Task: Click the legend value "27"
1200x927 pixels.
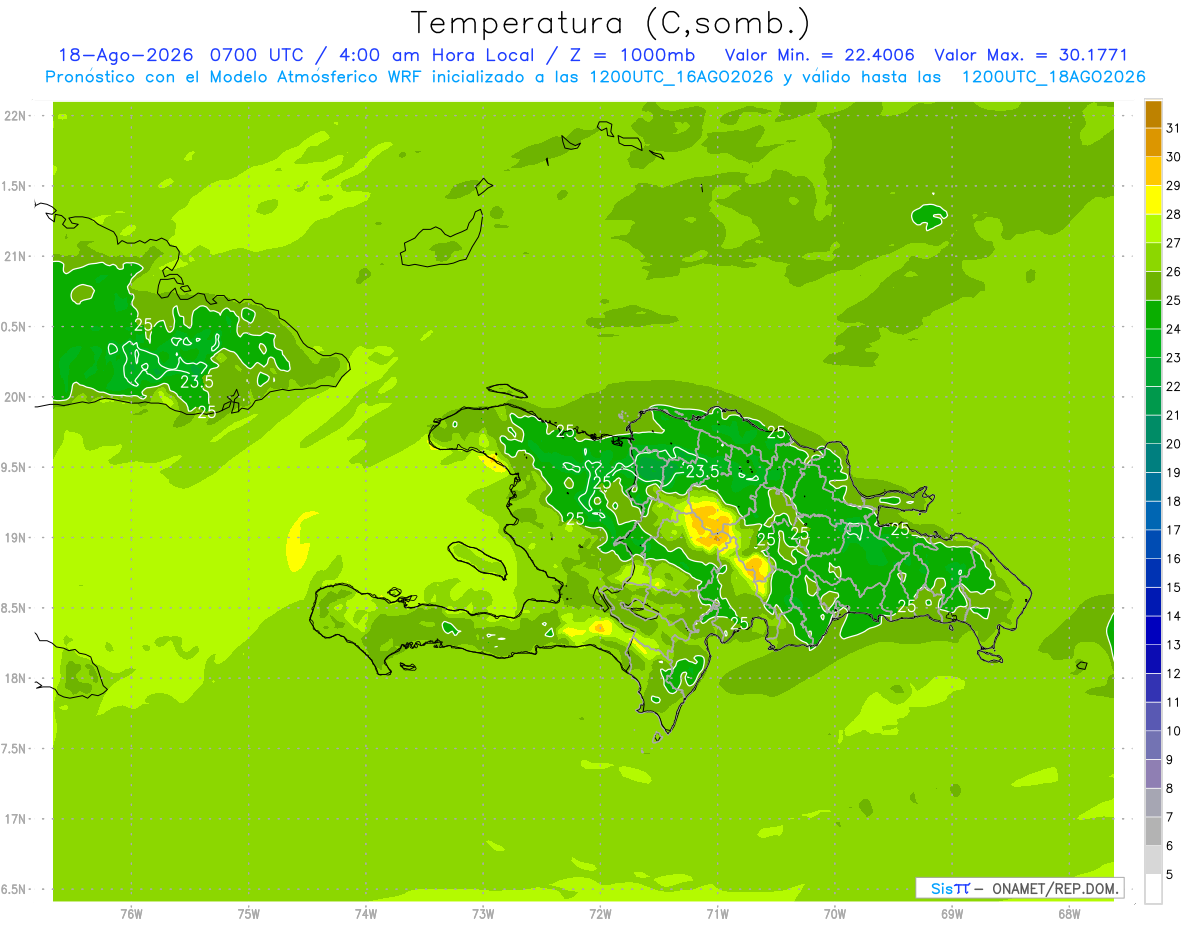Action: 1174,243
